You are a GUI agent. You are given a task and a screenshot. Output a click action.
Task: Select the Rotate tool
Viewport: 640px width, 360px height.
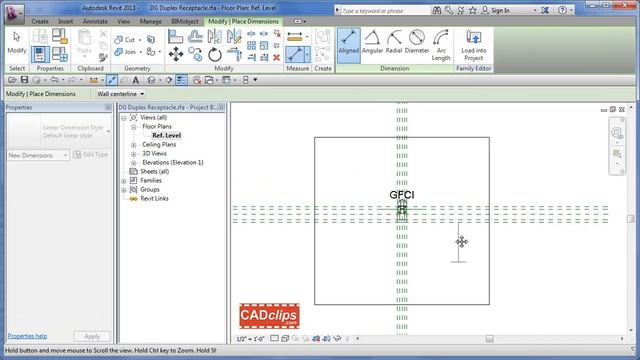pos(215,54)
